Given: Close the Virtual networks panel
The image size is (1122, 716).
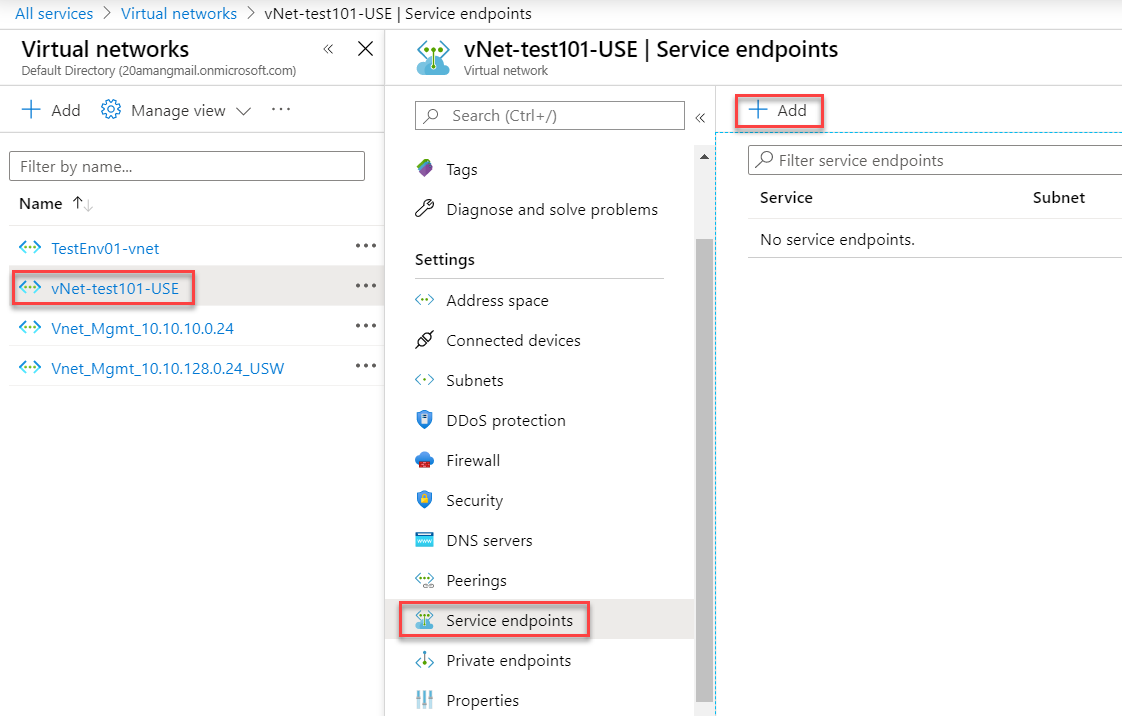Looking at the screenshot, I should tap(366, 49).
